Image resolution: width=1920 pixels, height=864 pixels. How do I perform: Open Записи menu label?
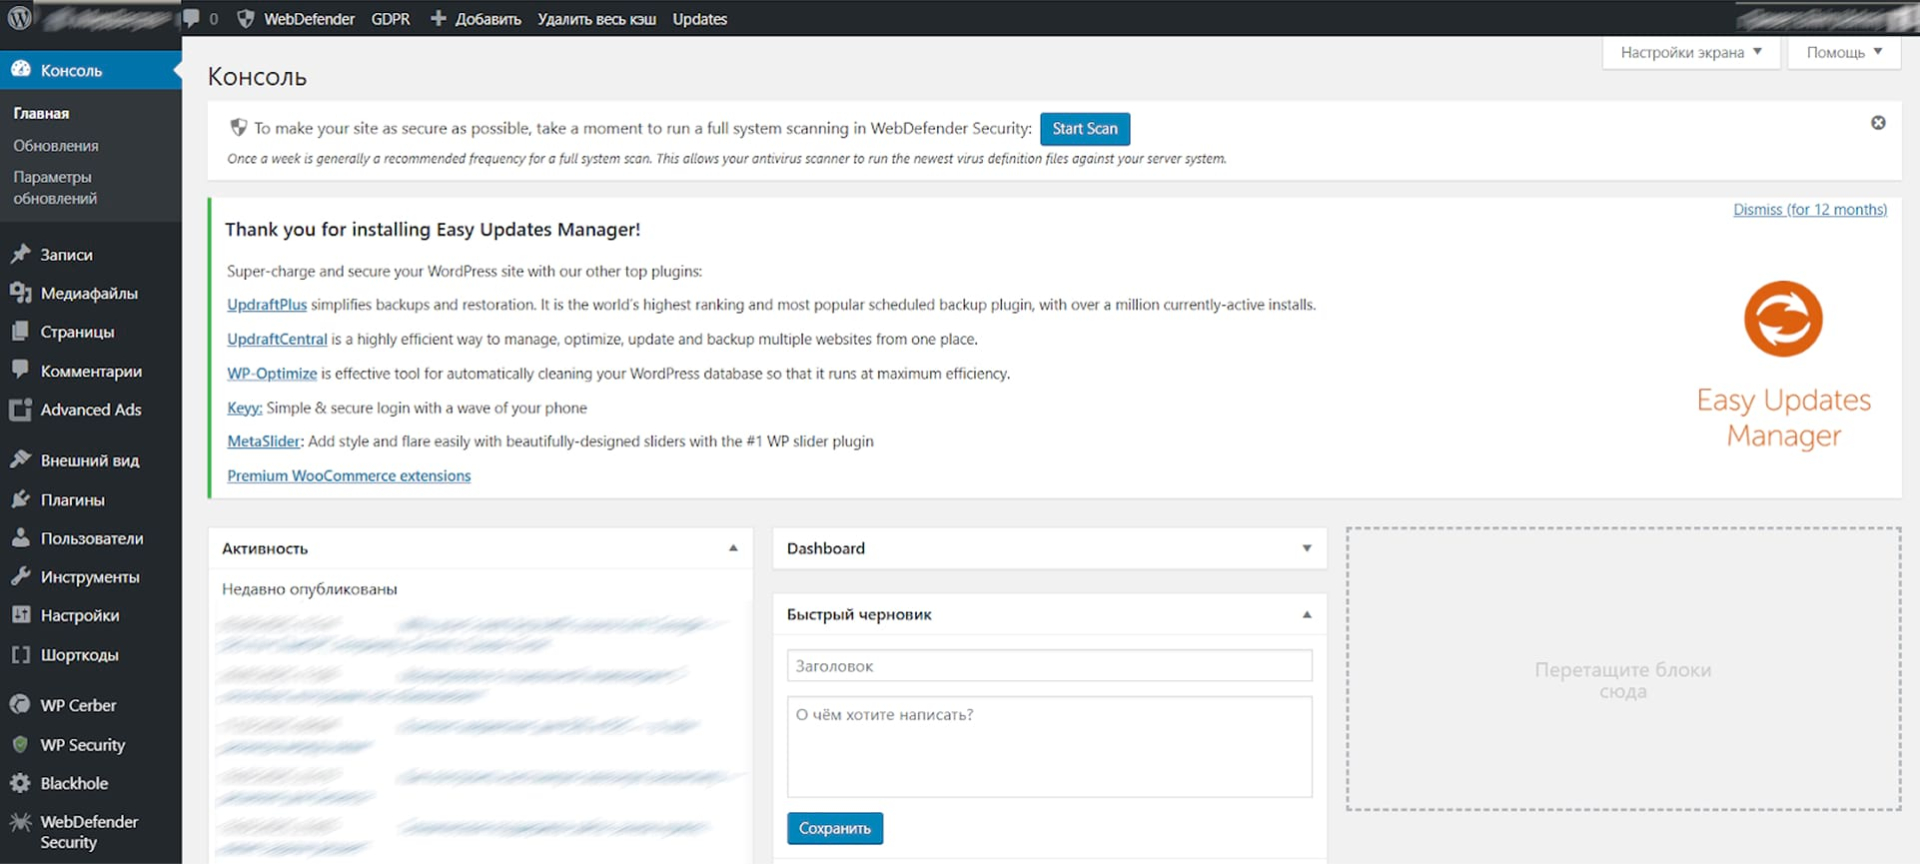coord(66,255)
